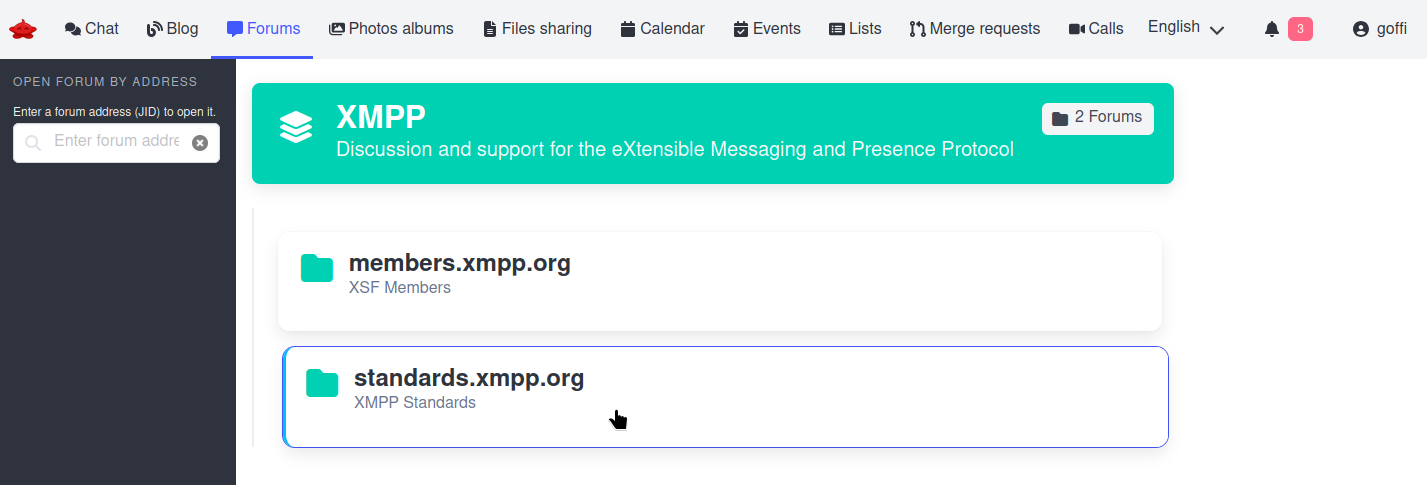Open the Calls page
The image size is (1427, 485).
1096,29
